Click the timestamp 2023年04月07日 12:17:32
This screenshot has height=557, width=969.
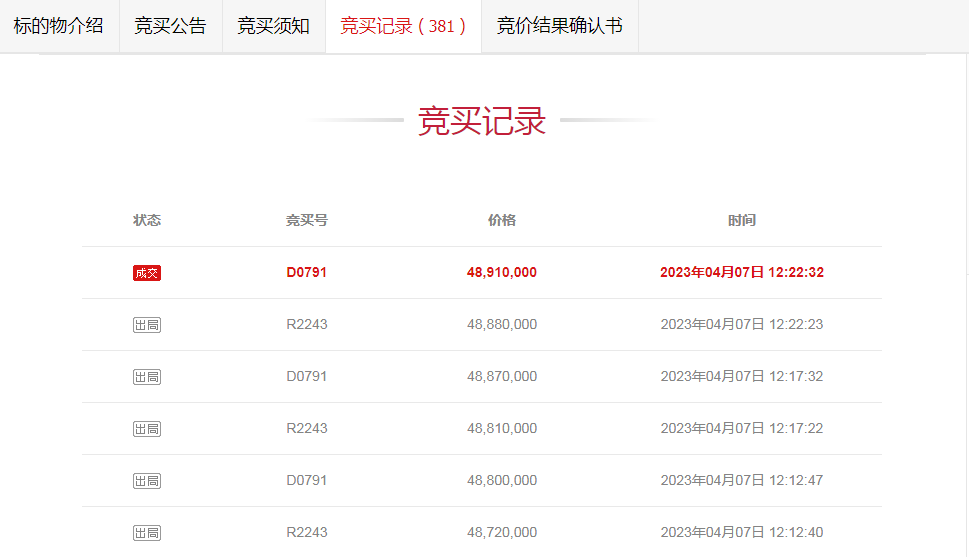742,376
